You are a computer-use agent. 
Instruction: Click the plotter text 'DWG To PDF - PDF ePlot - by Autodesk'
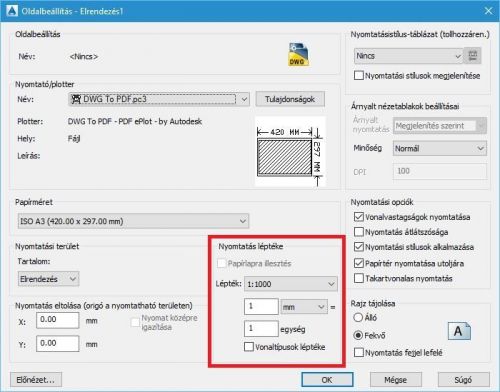click(x=135, y=121)
